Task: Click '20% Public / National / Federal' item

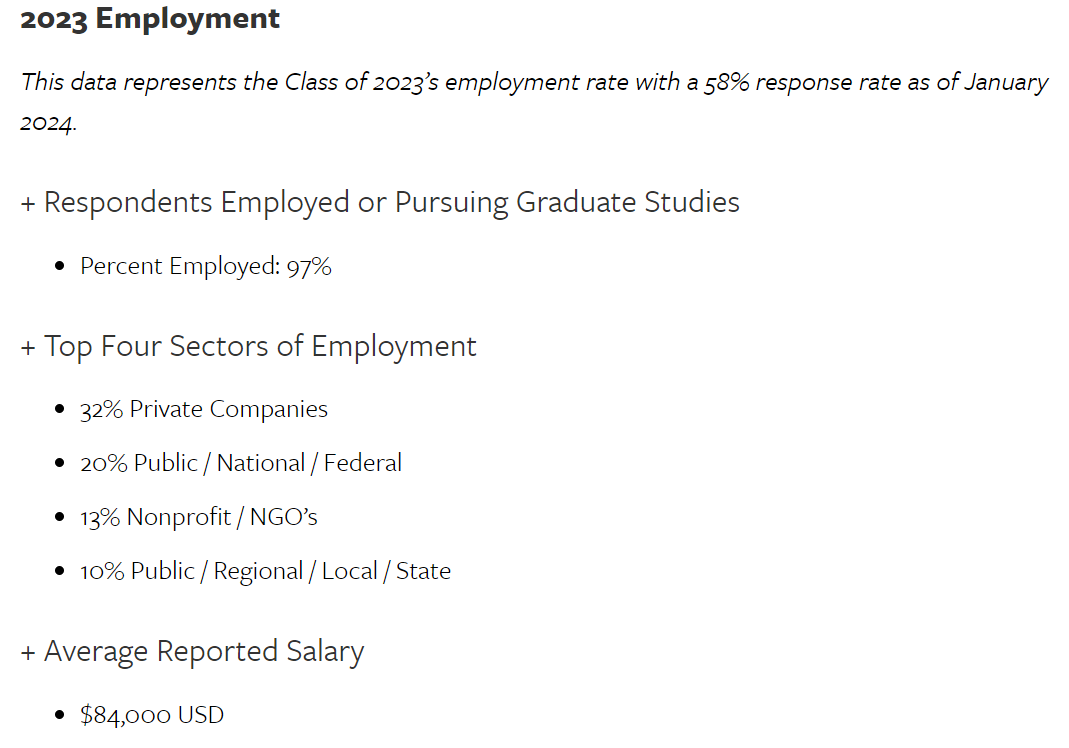Action: [x=241, y=463]
